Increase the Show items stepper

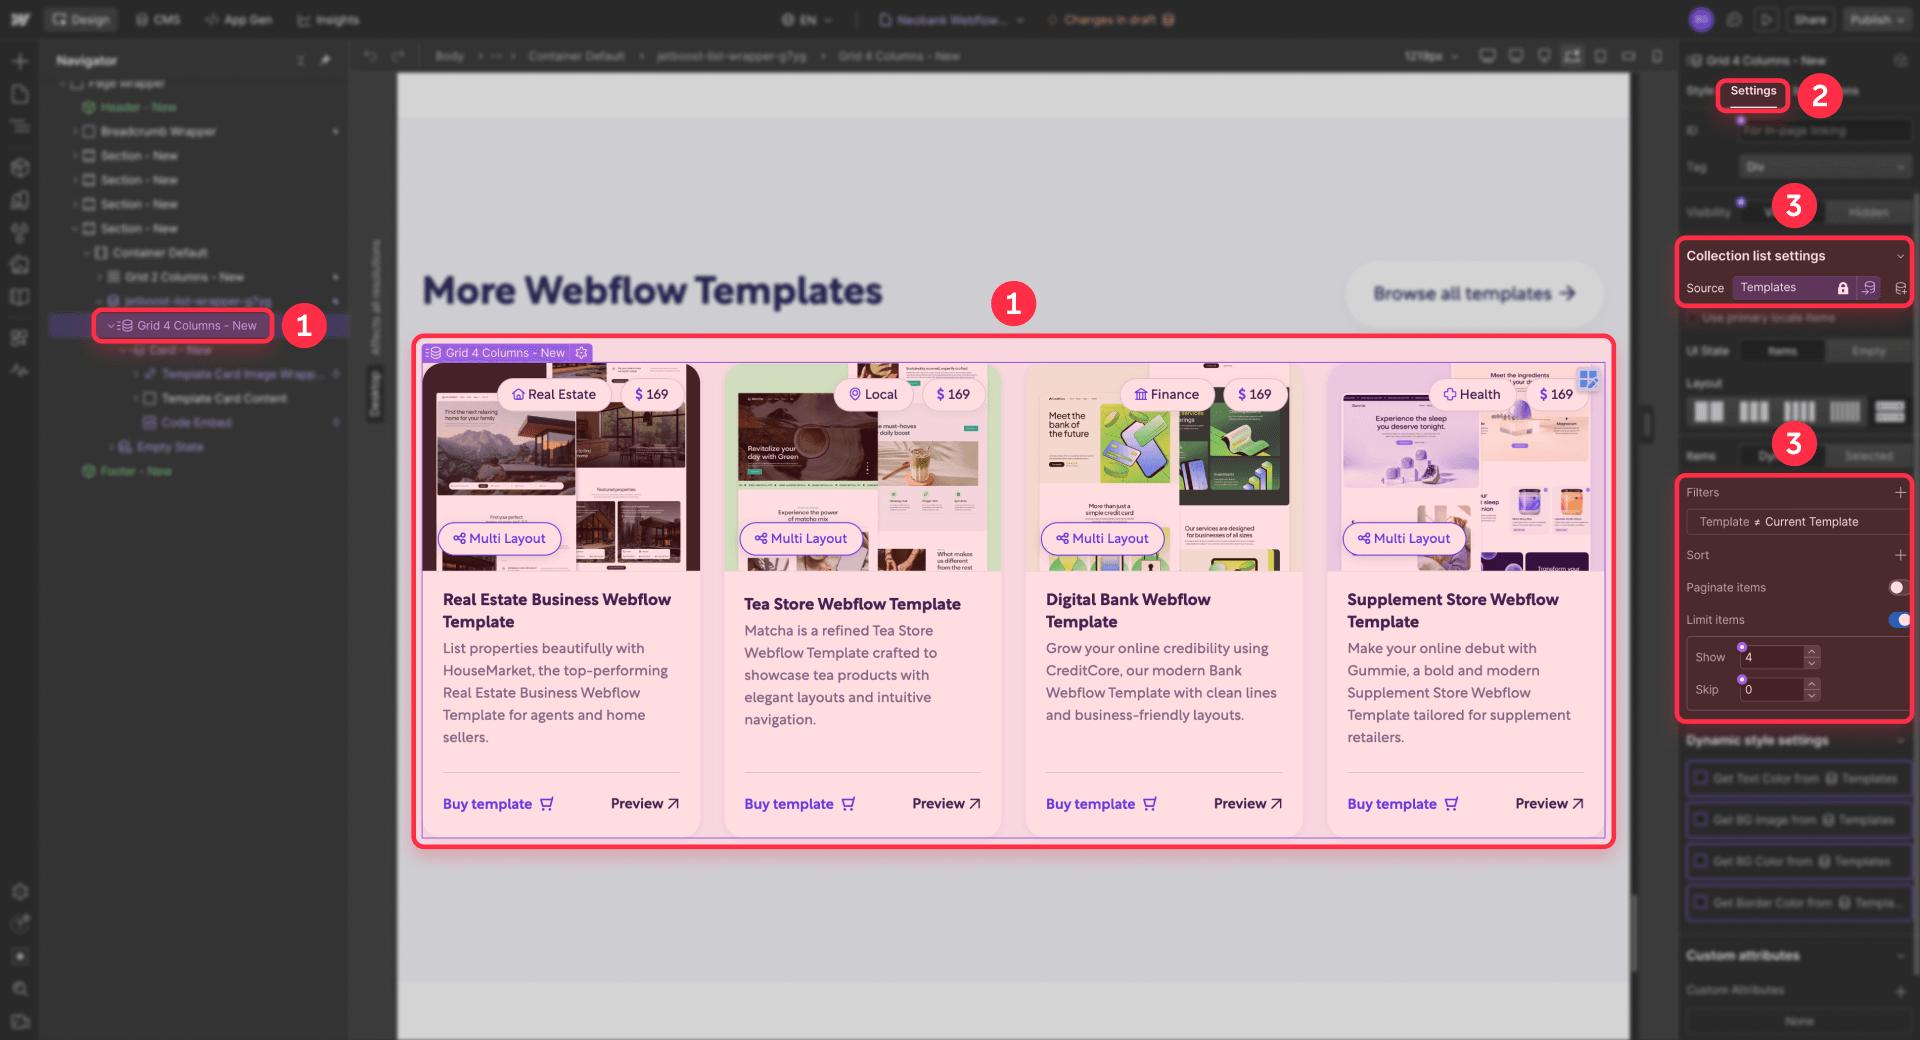pyautogui.click(x=1811, y=652)
